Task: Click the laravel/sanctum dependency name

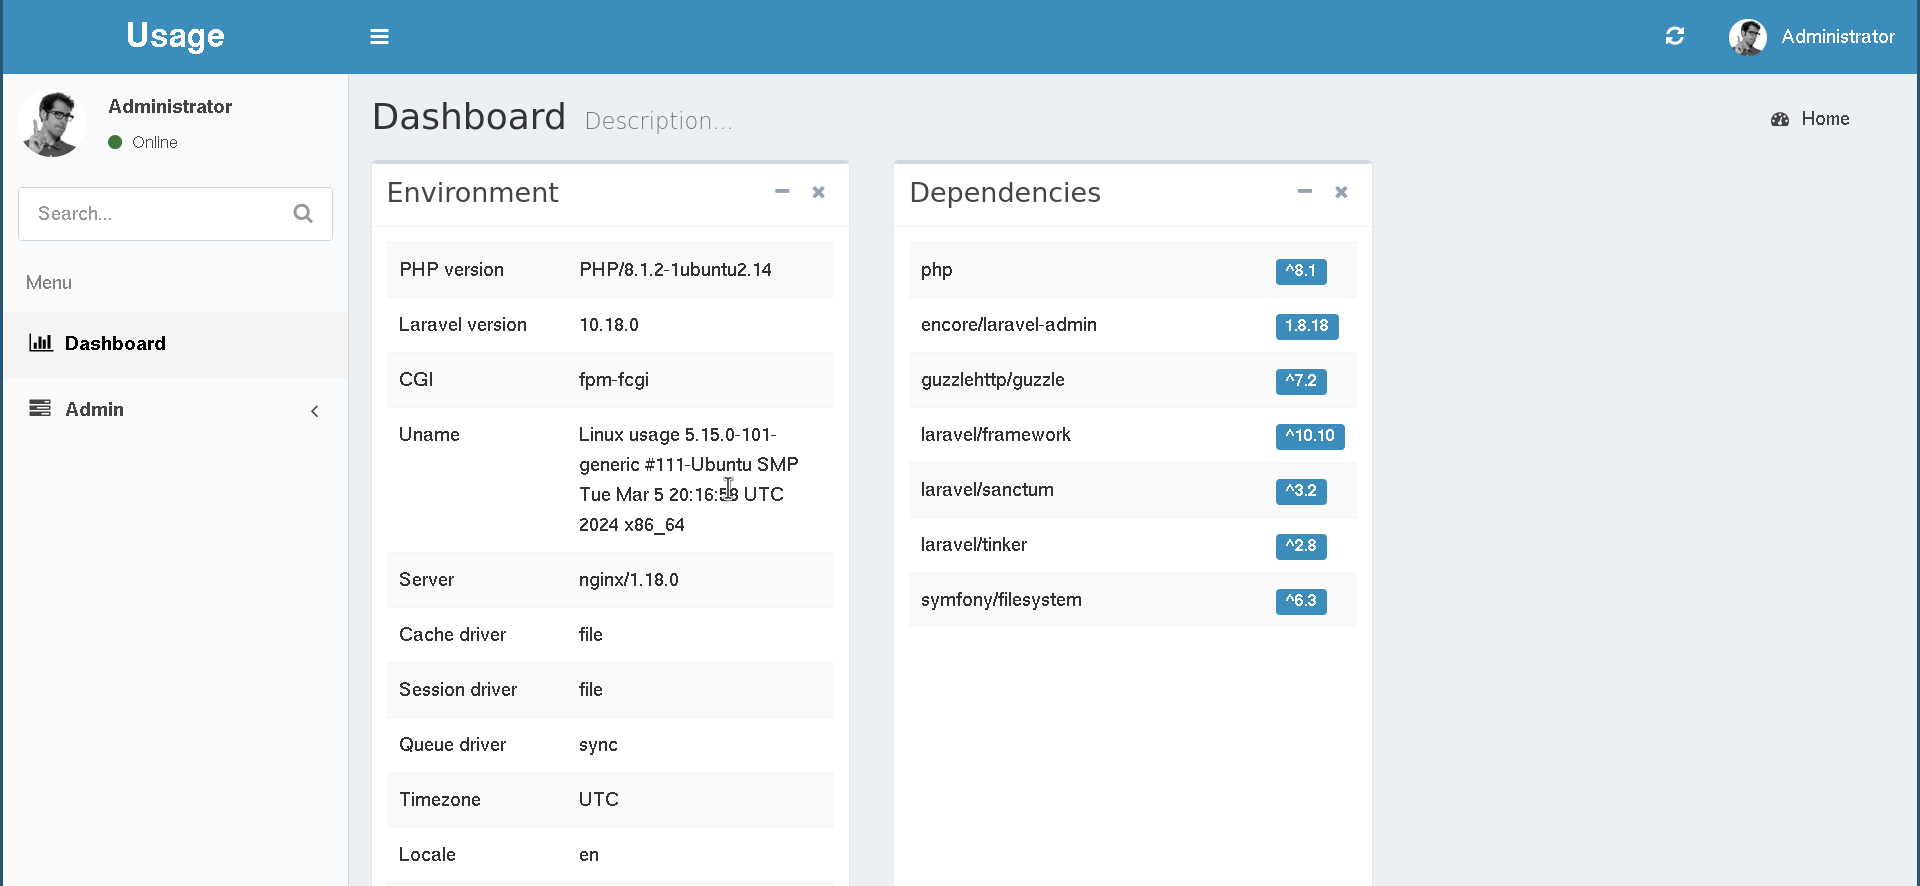Action: (x=987, y=490)
